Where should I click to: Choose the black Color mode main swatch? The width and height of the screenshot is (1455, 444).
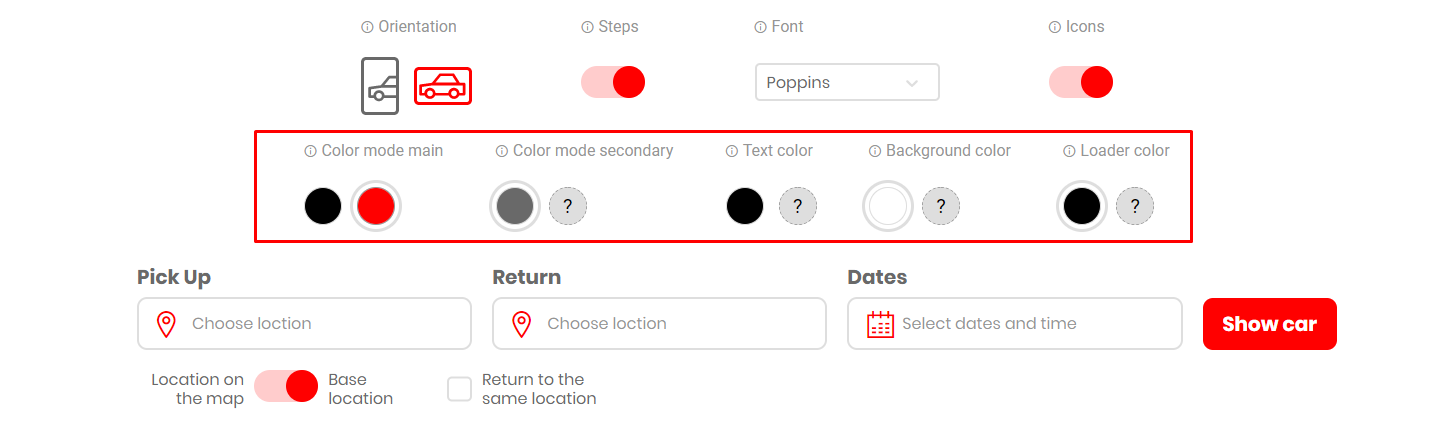tap(323, 207)
